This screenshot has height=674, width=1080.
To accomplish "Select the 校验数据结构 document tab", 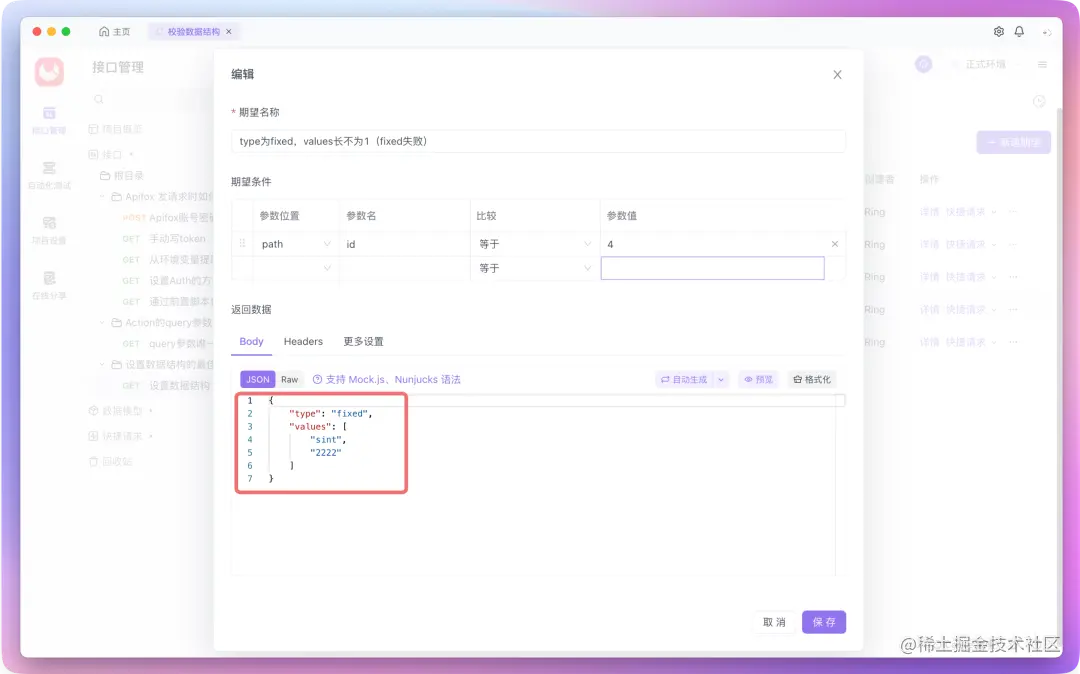I will (192, 31).
